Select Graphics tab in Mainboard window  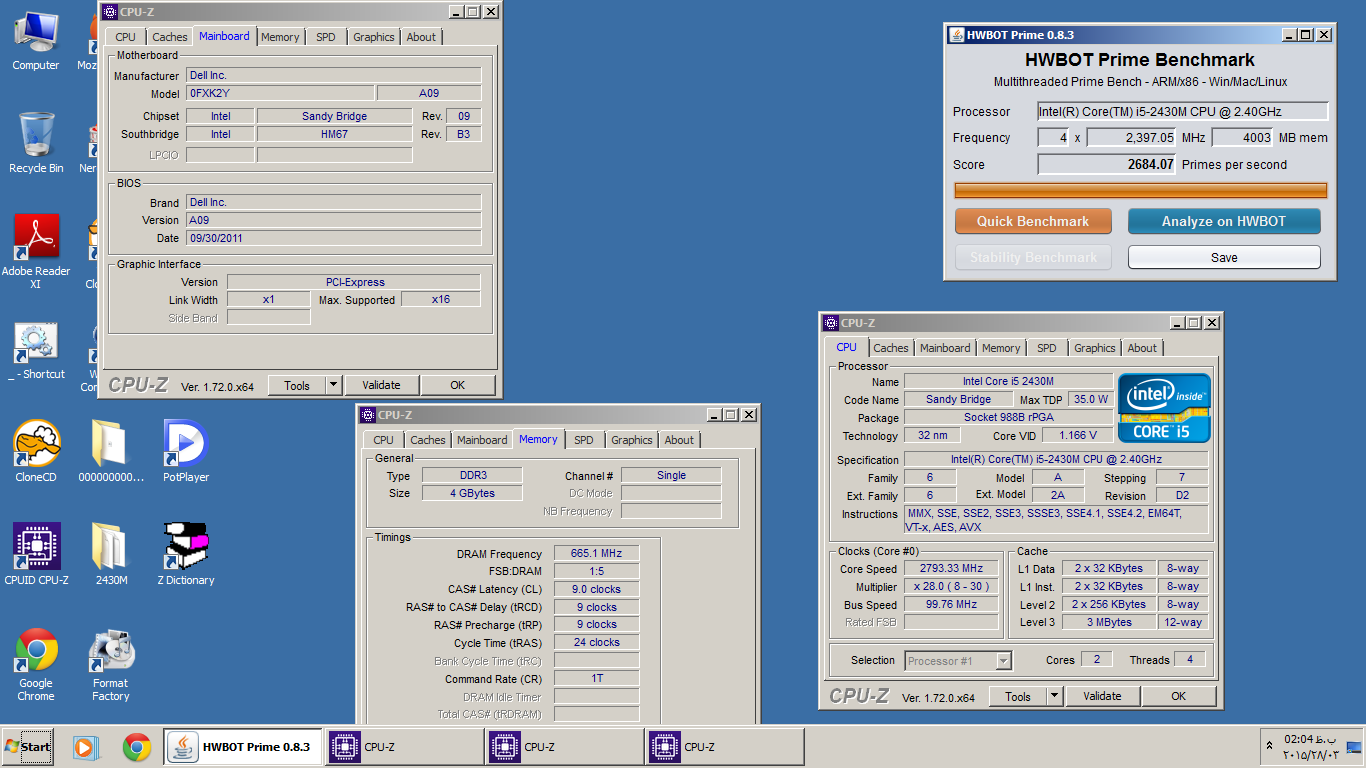click(x=374, y=37)
